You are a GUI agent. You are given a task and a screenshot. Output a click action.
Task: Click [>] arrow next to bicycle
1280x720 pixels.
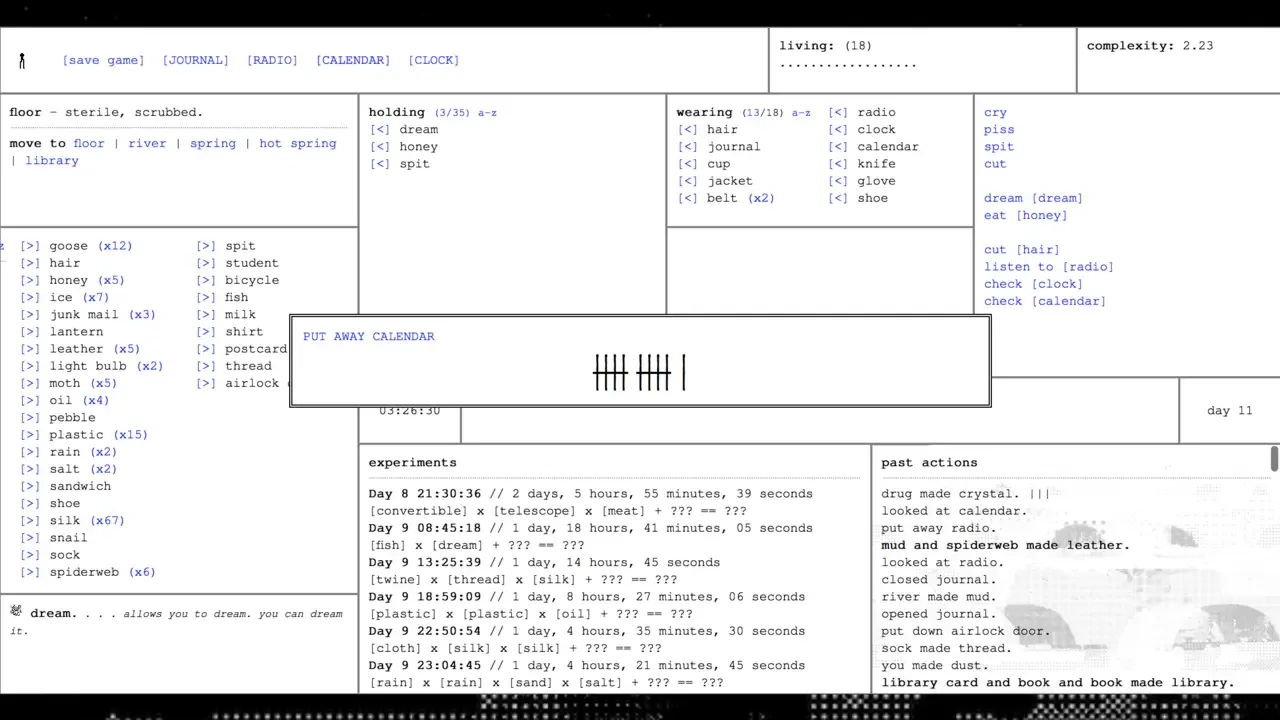206,280
